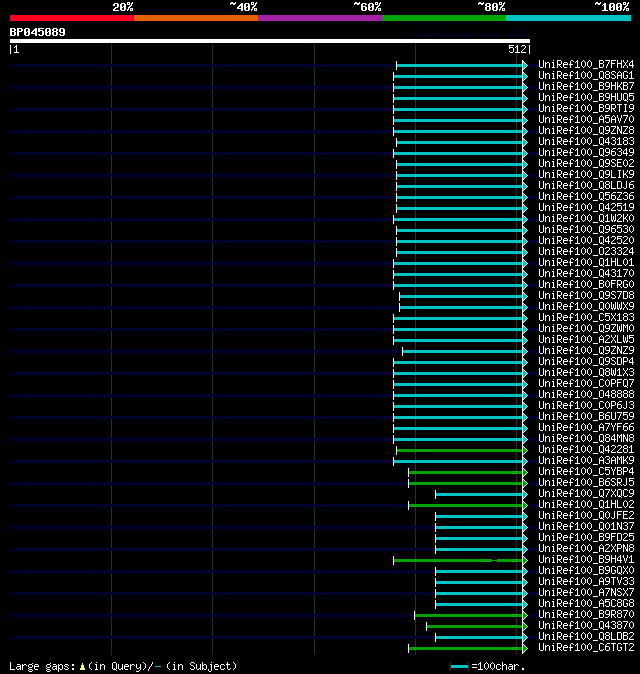Select the UniRef100_Q9ZNZ8 label
Image resolution: width=640 pixels, height=674 pixels.
point(586,131)
